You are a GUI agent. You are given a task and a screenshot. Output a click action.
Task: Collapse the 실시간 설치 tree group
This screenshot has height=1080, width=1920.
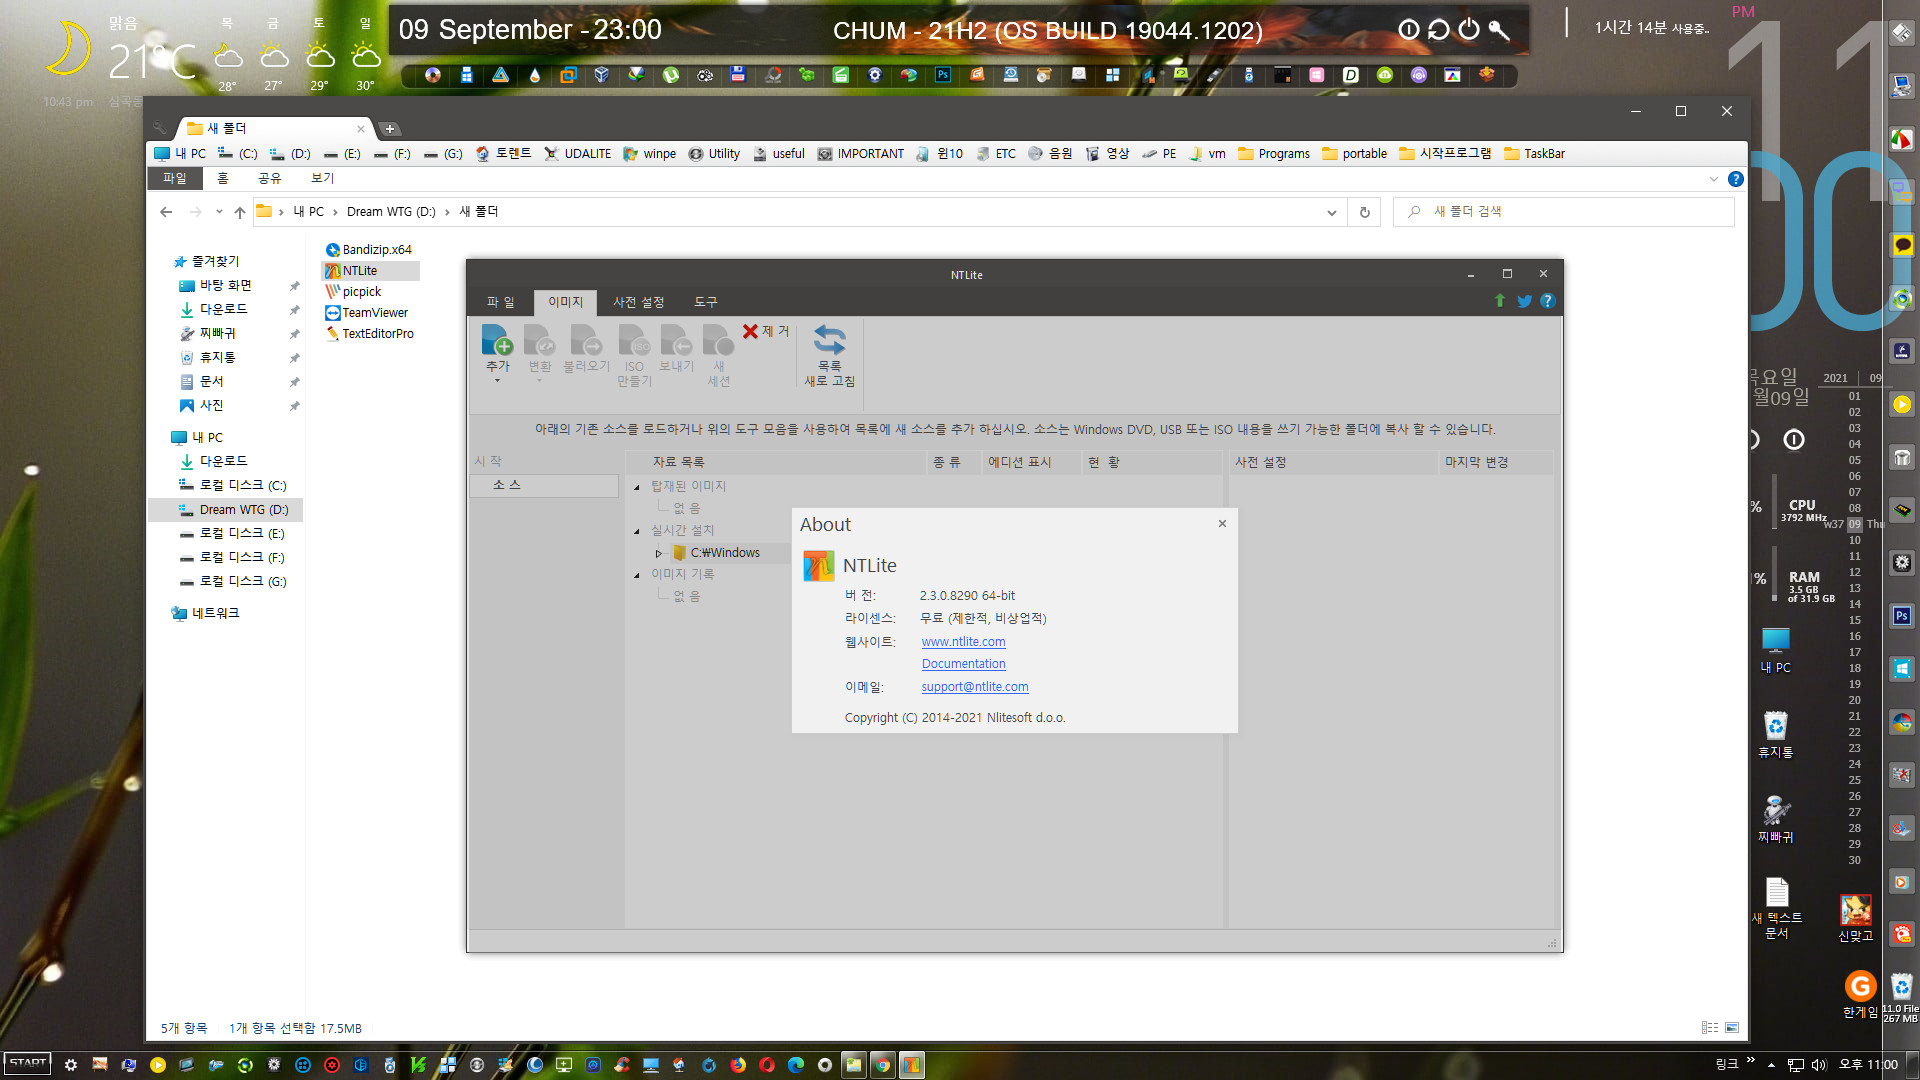click(x=637, y=531)
